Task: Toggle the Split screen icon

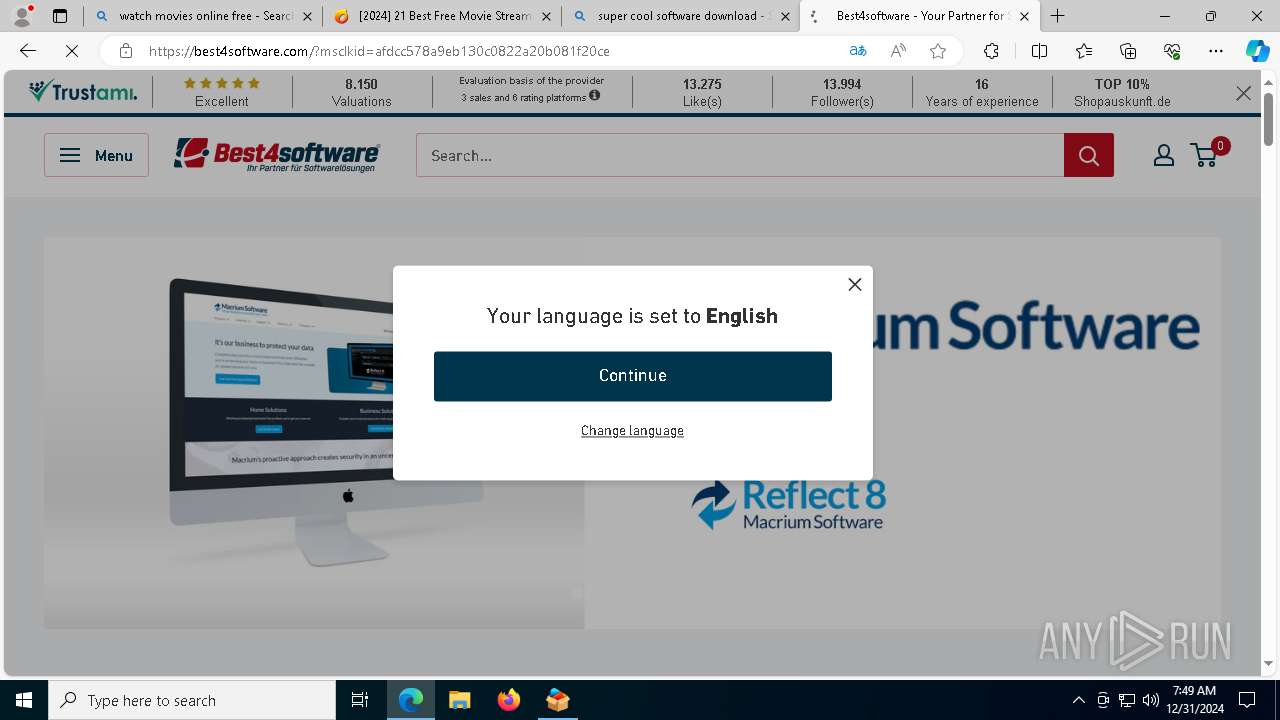Action: (1039, 51)
